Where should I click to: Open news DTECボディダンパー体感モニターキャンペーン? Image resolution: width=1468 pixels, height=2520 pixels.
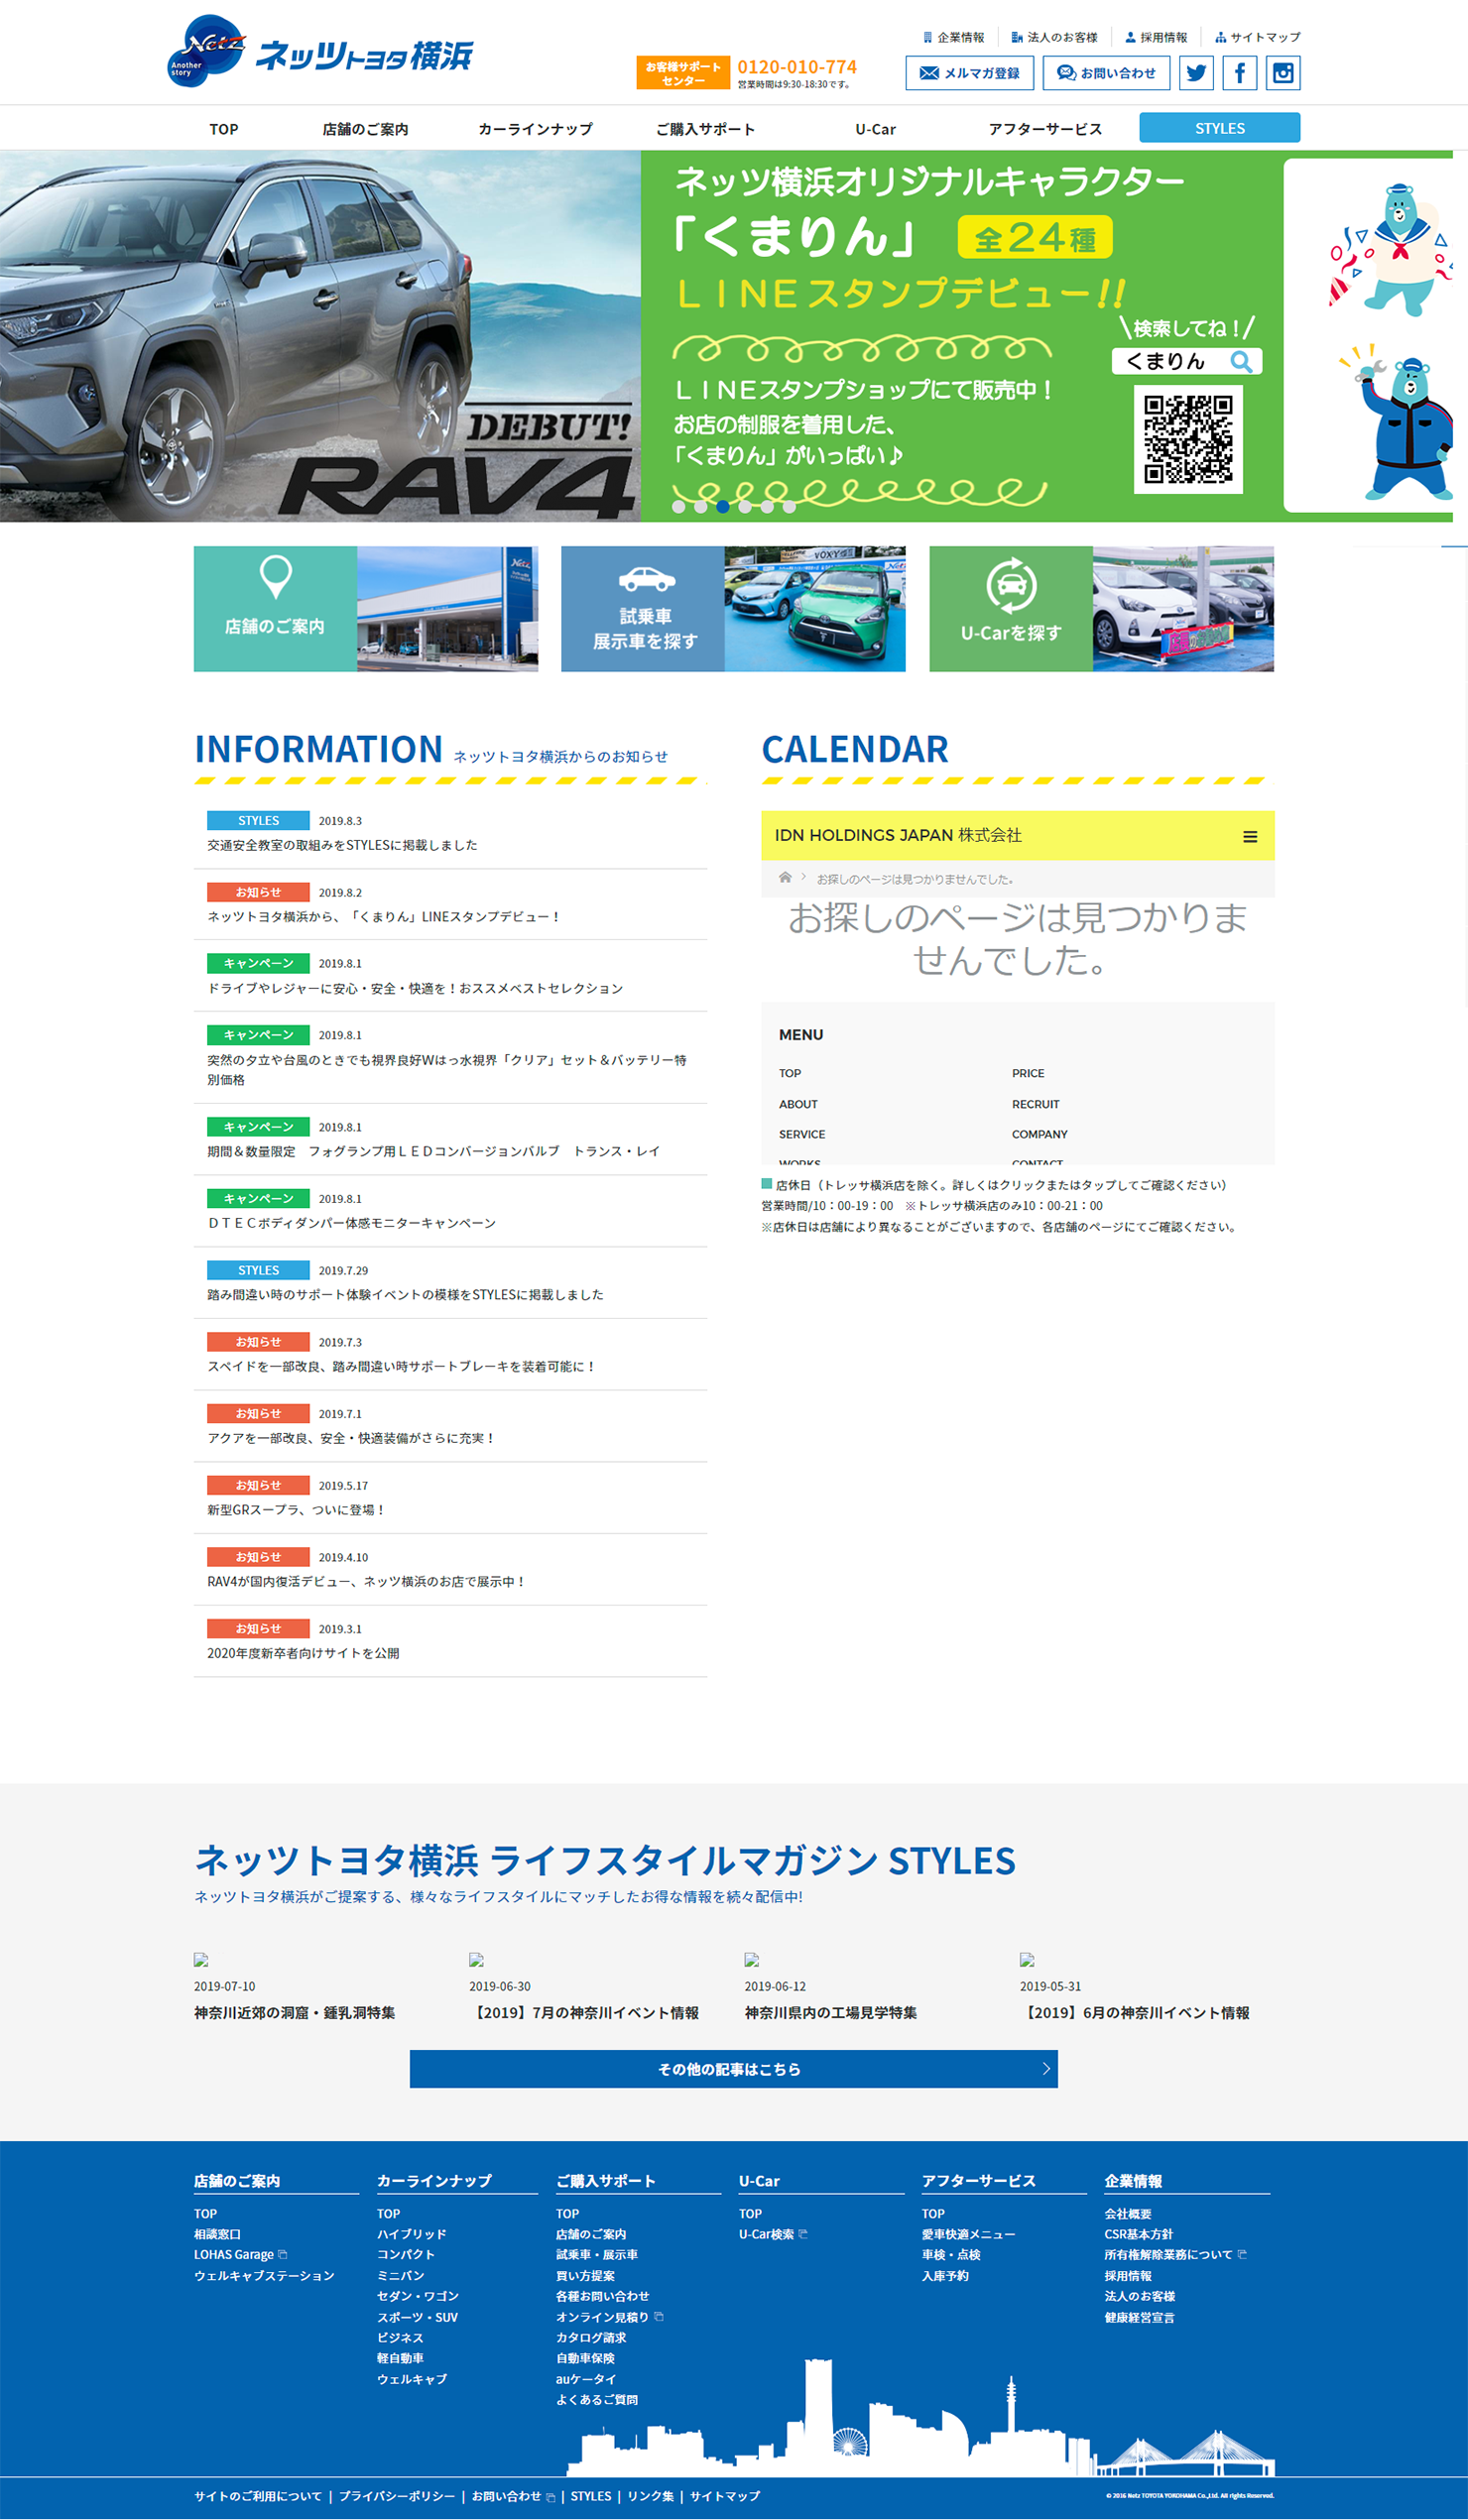pyautogui.click(x=351, y=1224)
